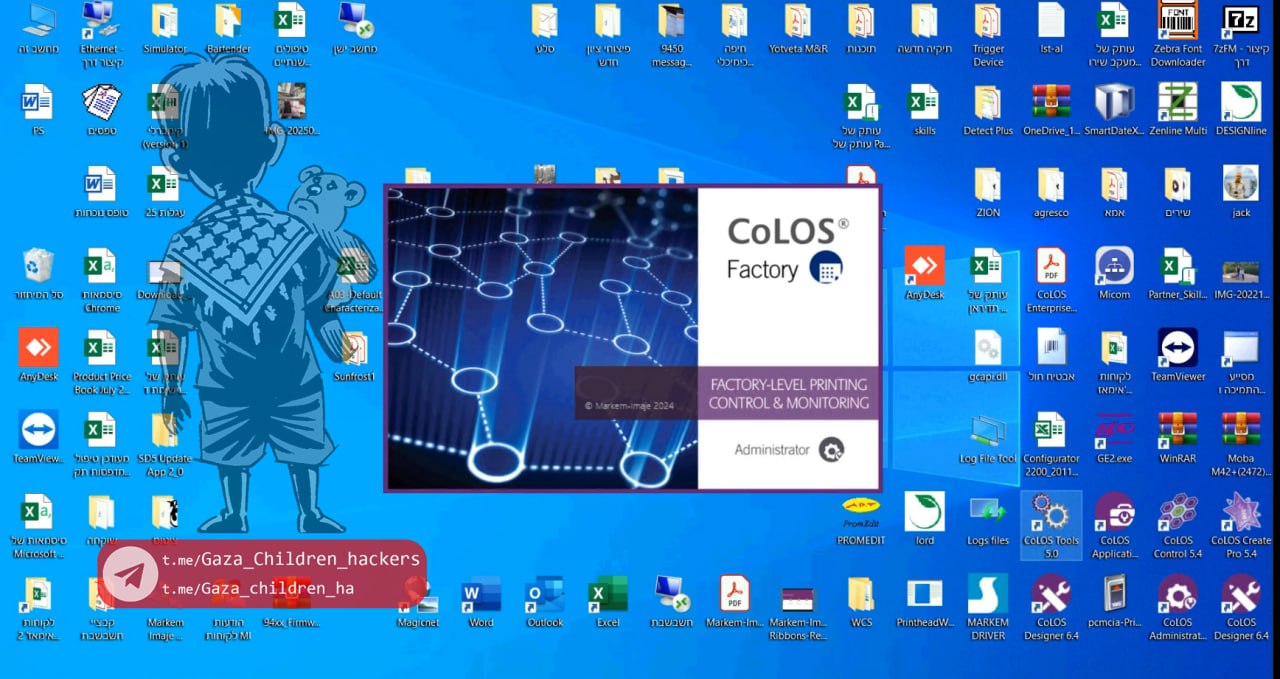Open the CoLOS Tools 5.0 shortcut
Image resolution: width=1280 pixels, height=679 pixels.
tap(1051, 514)
